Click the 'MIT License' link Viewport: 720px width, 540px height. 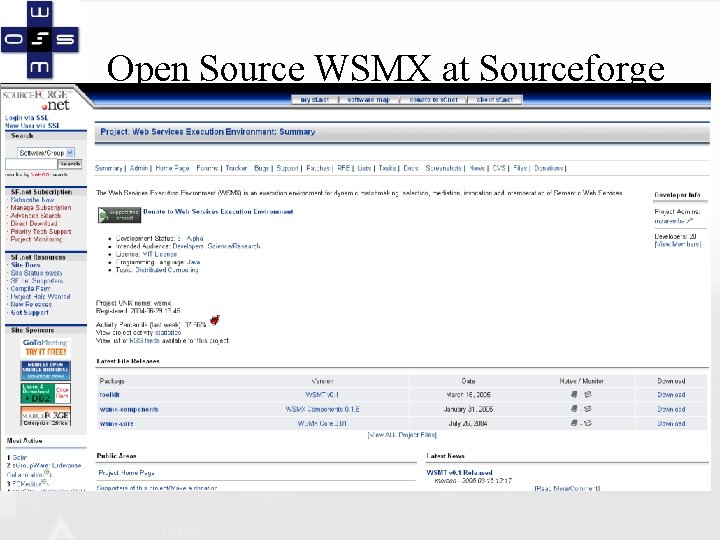159,254
